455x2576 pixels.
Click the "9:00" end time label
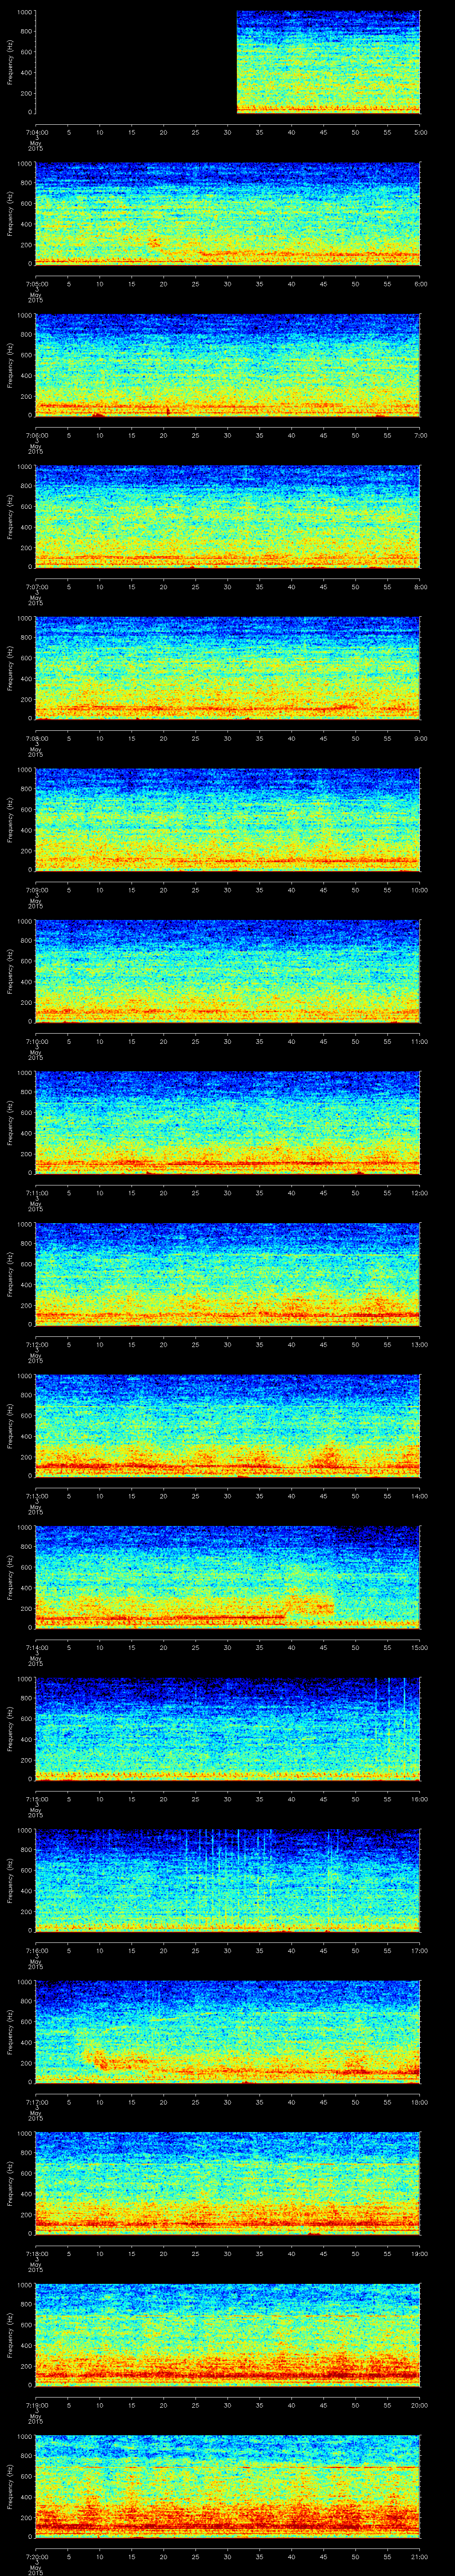pyautogui.click(x=420, y=737)
